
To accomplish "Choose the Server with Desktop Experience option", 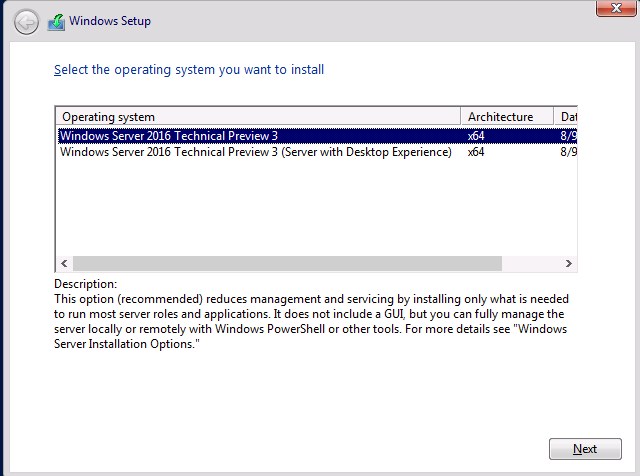I will pos(317,152).
